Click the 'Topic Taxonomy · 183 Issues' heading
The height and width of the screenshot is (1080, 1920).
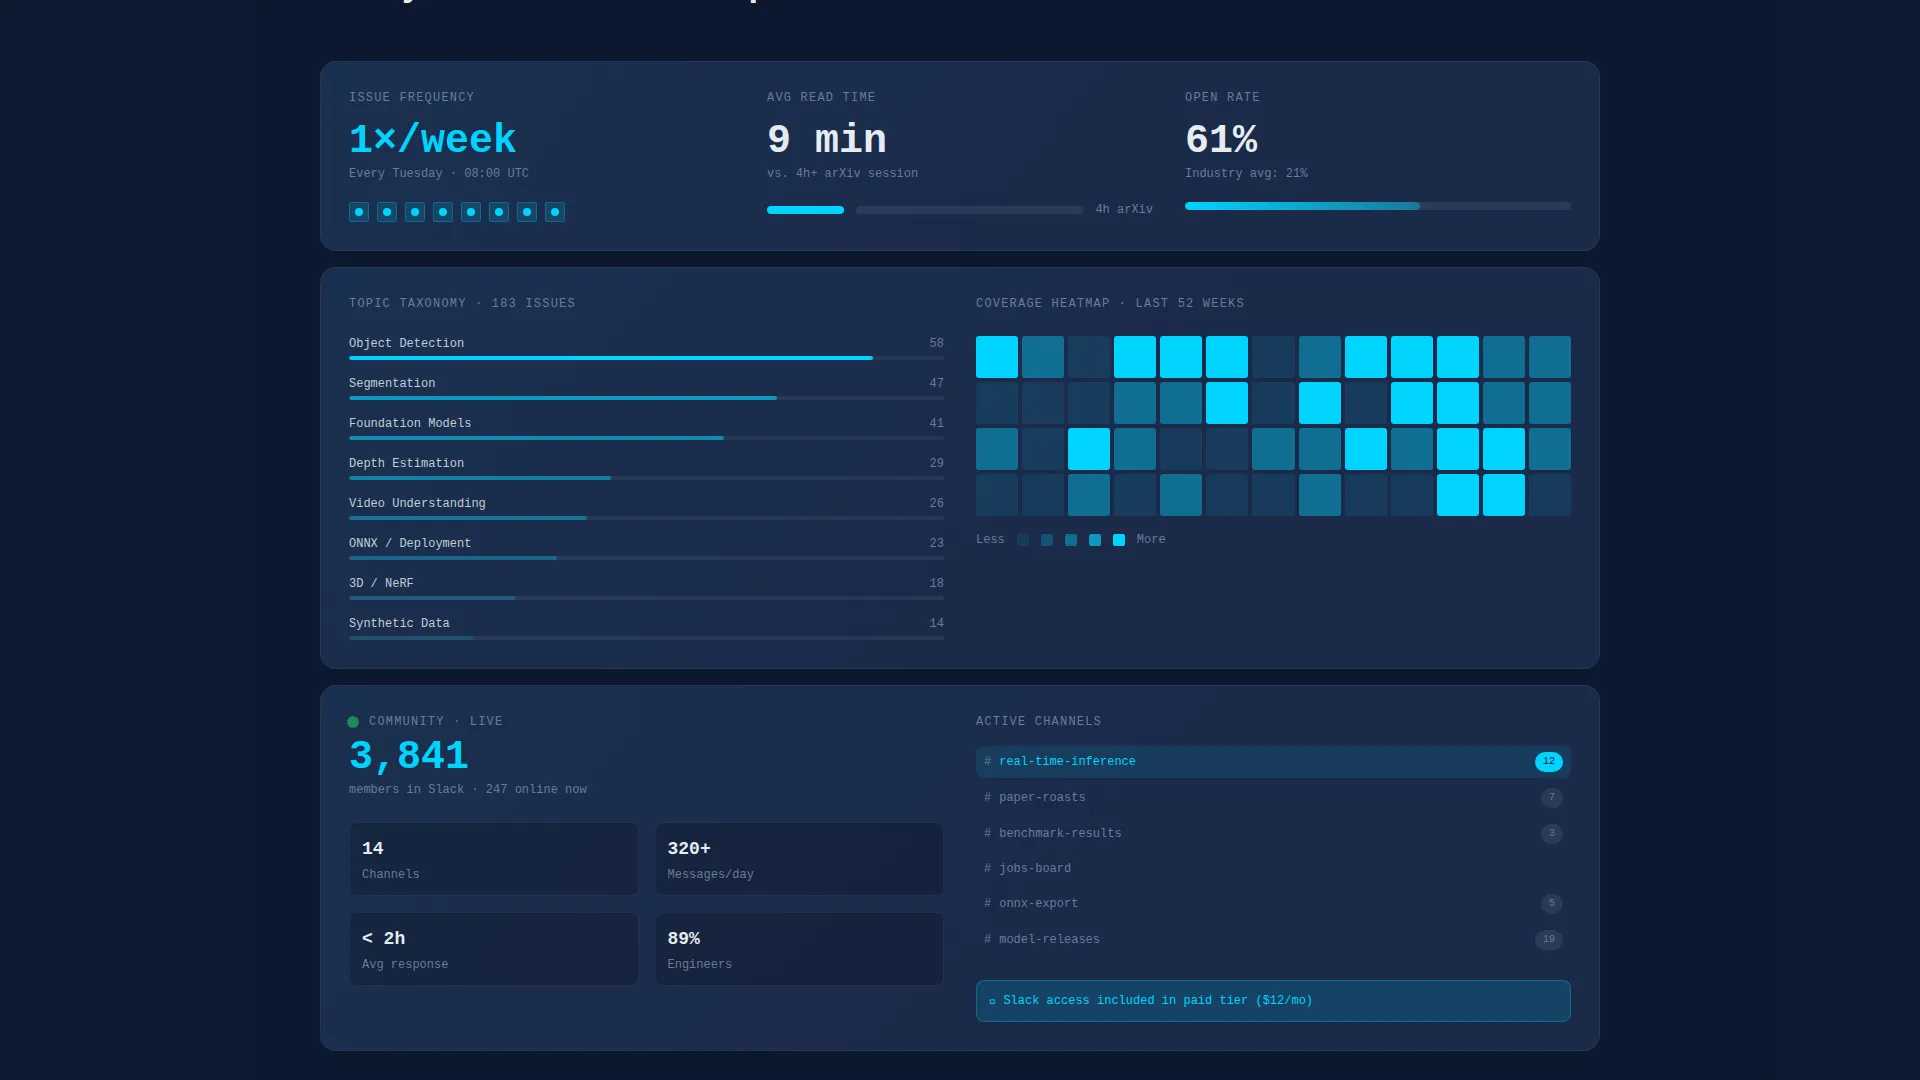pos(462,303)
